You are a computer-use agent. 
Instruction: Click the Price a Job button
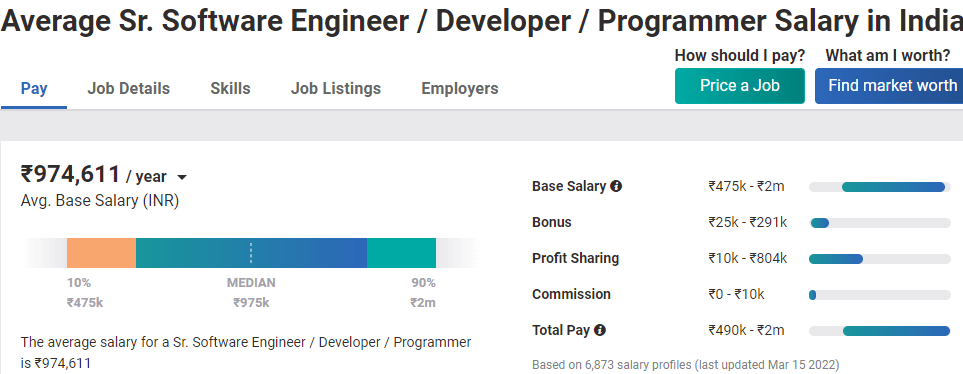tap(739, 85)
